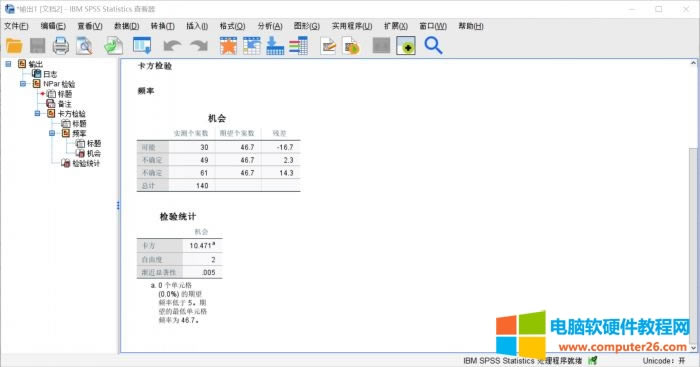This screenshot has width=700, height=367.
Task: Select 机会 in the outline tree
Action: [94, 153]
